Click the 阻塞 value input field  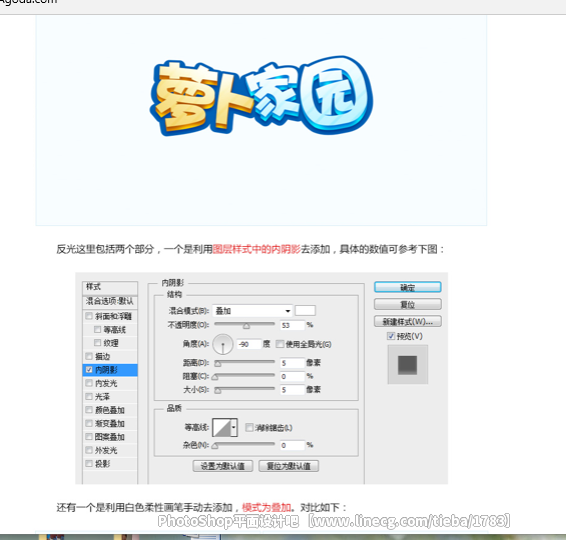coord(292,376)
